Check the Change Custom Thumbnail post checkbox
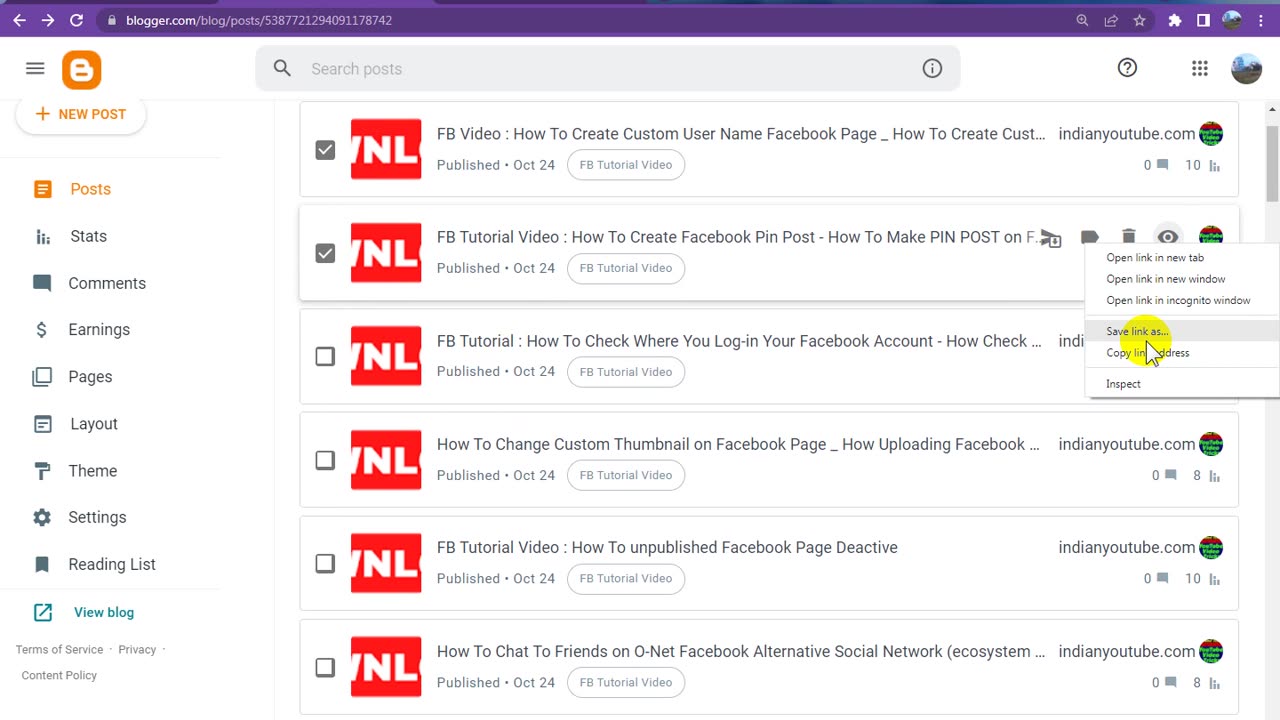The height and width of the screenshot is (720, 1280). pos(325,460)
